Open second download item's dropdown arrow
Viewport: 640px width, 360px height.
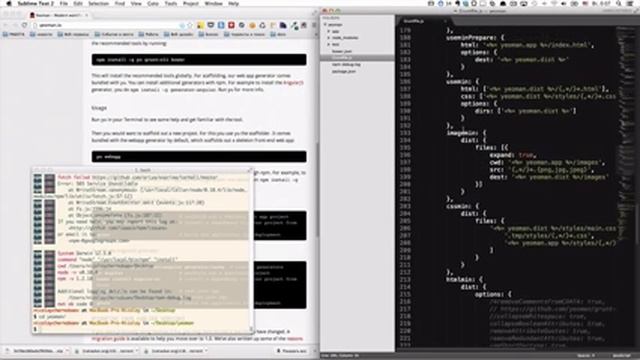137,351
